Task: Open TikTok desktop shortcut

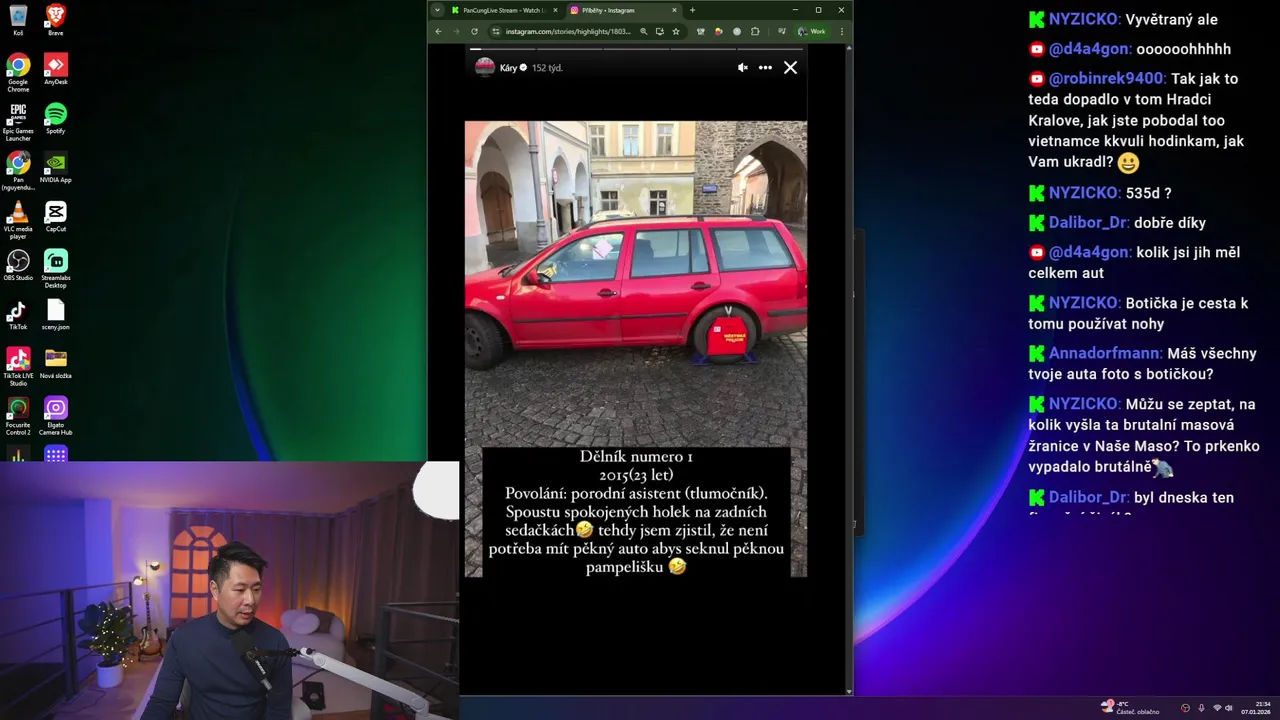Action: [x=18, y=314]
